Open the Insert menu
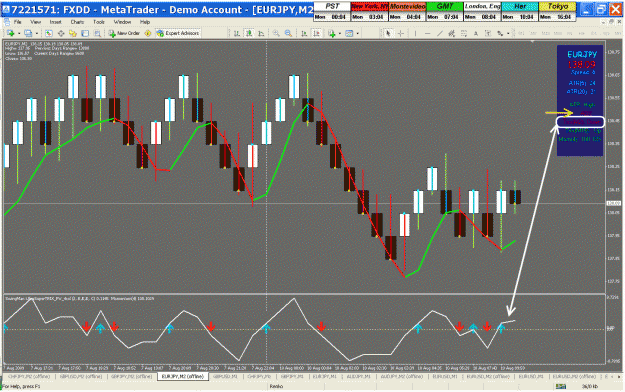 [x=55, y=22]
